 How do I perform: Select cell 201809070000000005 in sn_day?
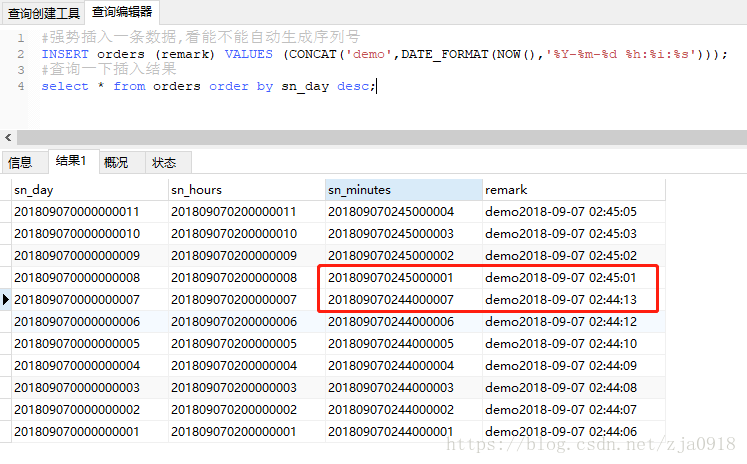[90, 343]
